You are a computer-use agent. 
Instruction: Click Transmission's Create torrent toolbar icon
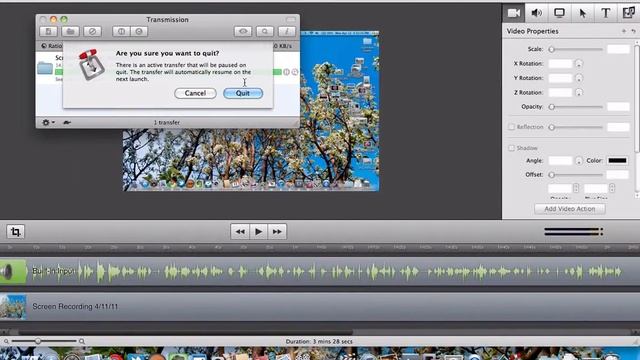[x=49, y=31]
